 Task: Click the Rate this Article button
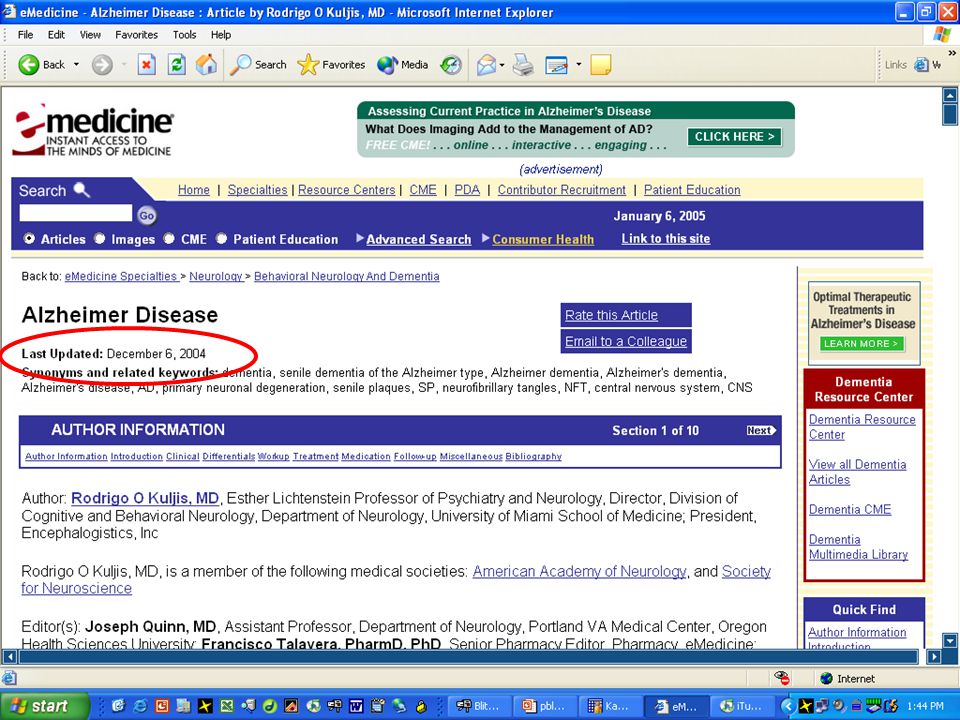click(626, 315)
